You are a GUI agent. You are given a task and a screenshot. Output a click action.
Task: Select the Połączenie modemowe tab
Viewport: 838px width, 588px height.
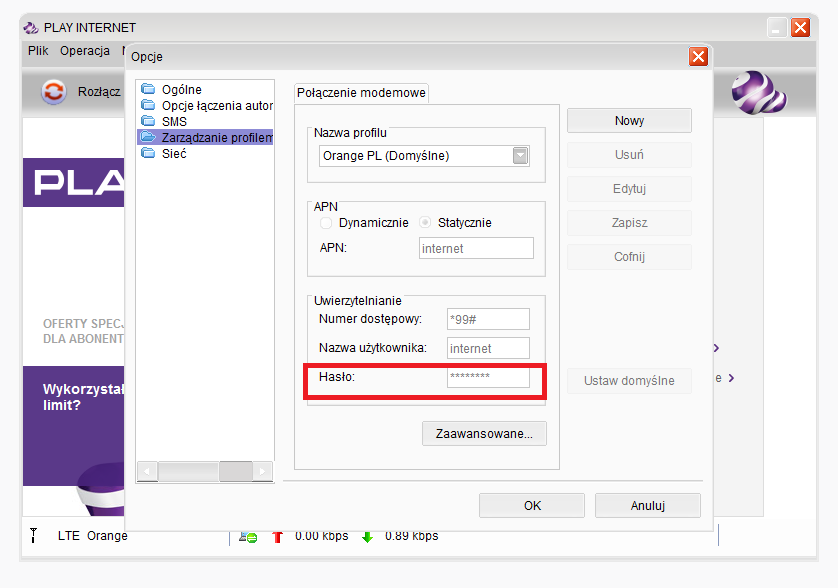tap(361, 92)
